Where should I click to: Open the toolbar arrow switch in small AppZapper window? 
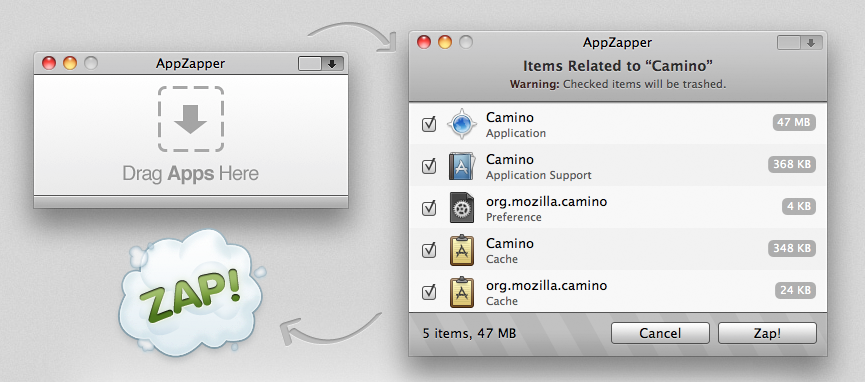click(x=321, y=63)
